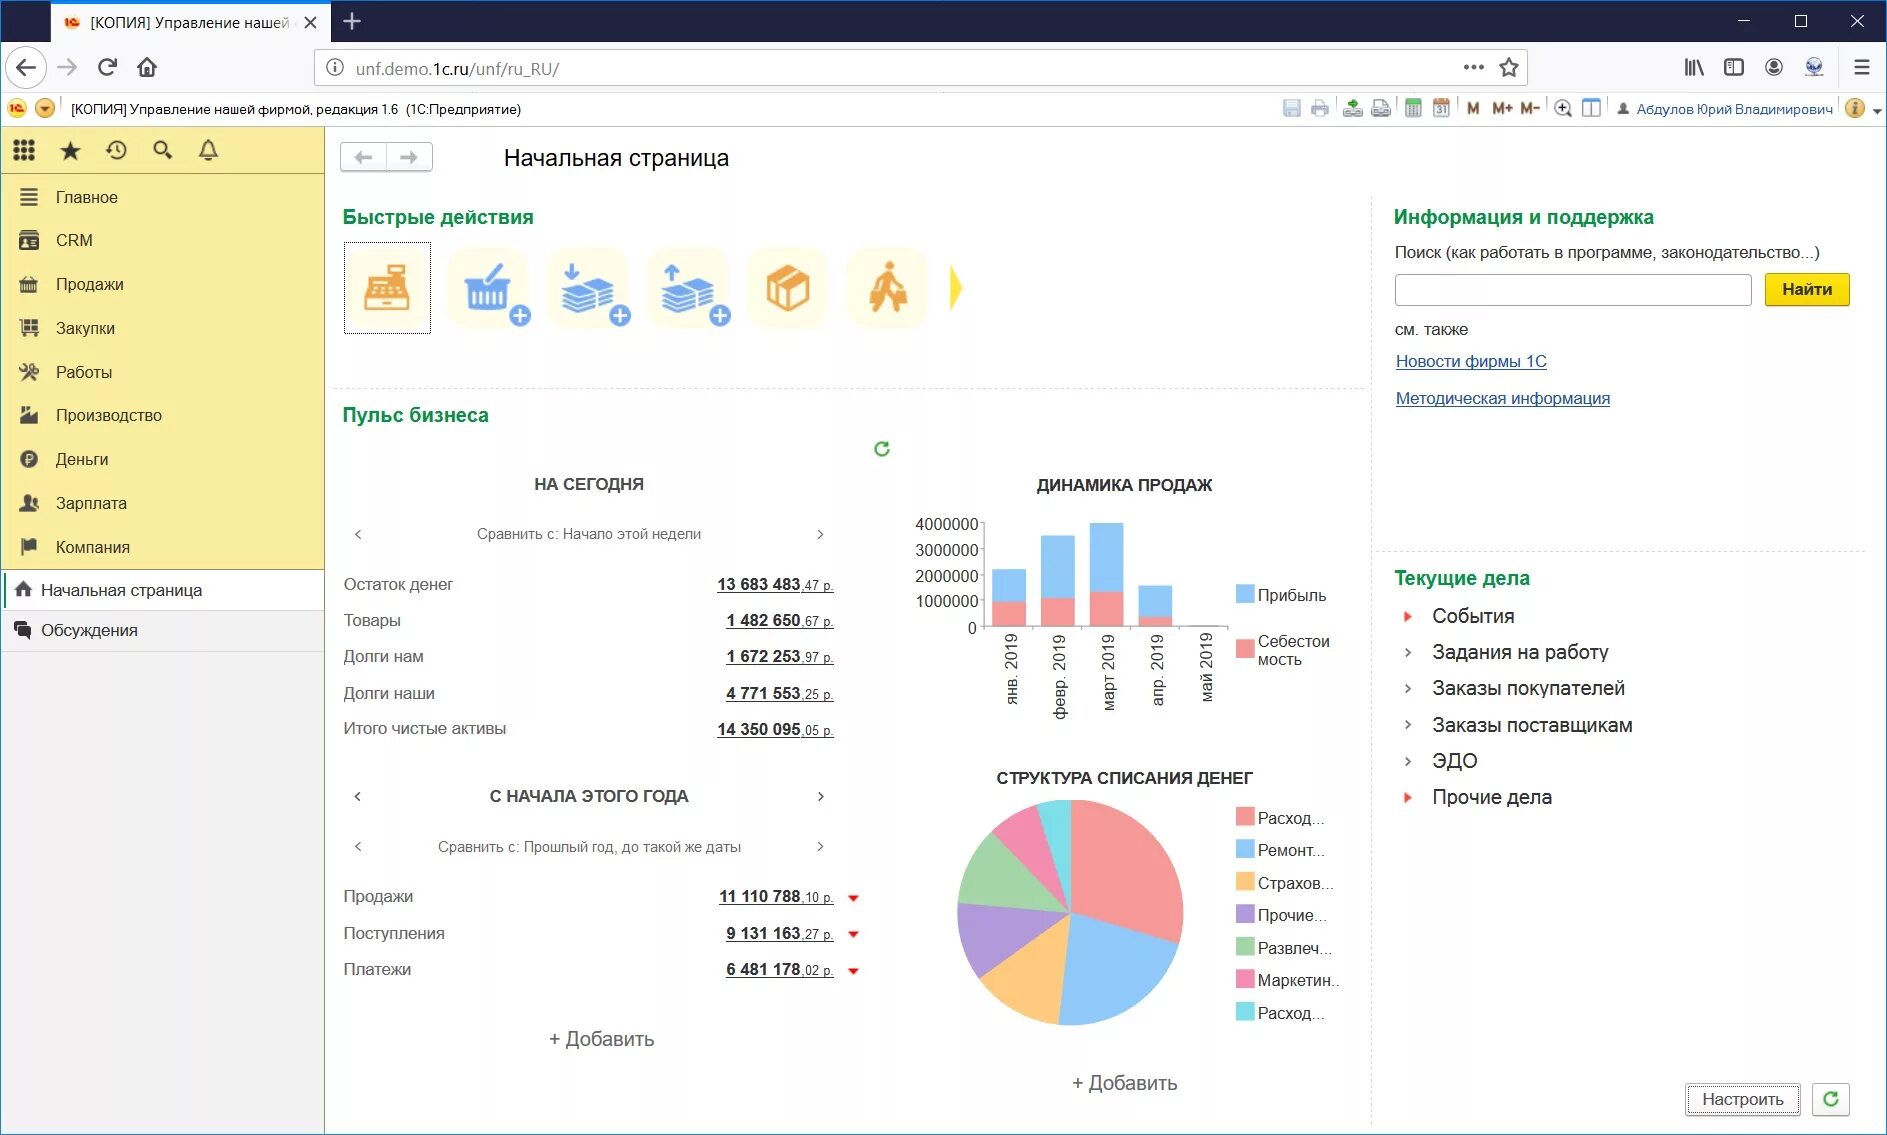Add chart via + Добавить under pie
The height and width of the screenshot is (1135, 1887).
click(1124, 1083)
